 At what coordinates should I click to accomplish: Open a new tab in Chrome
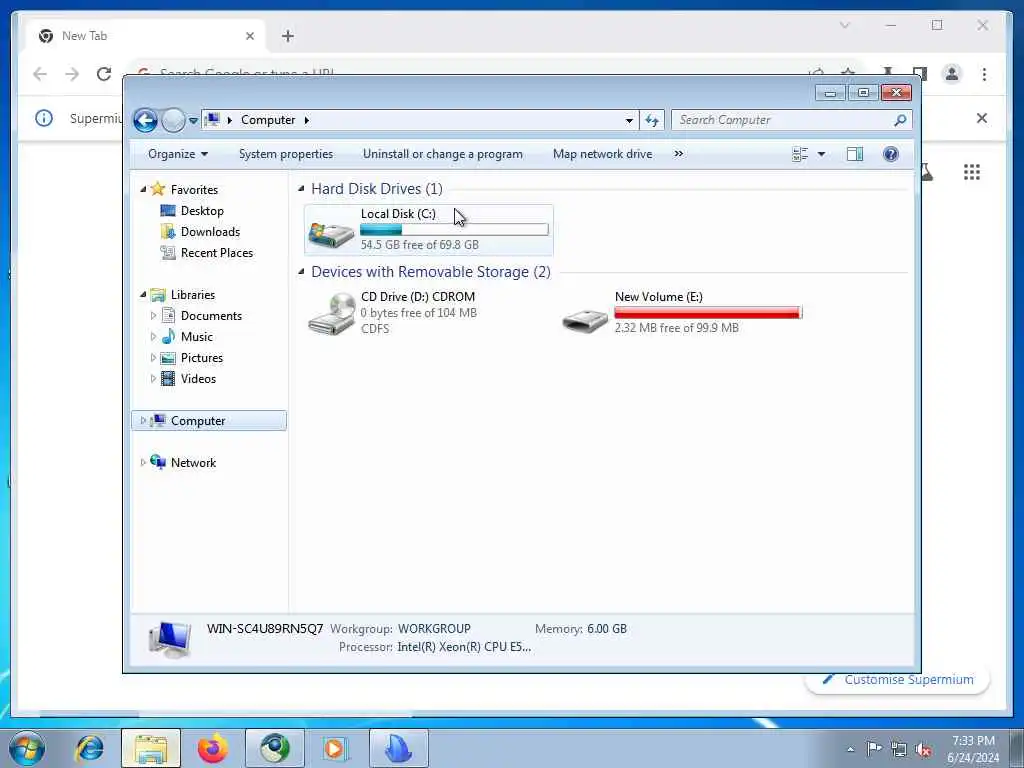tap(287, 36)
